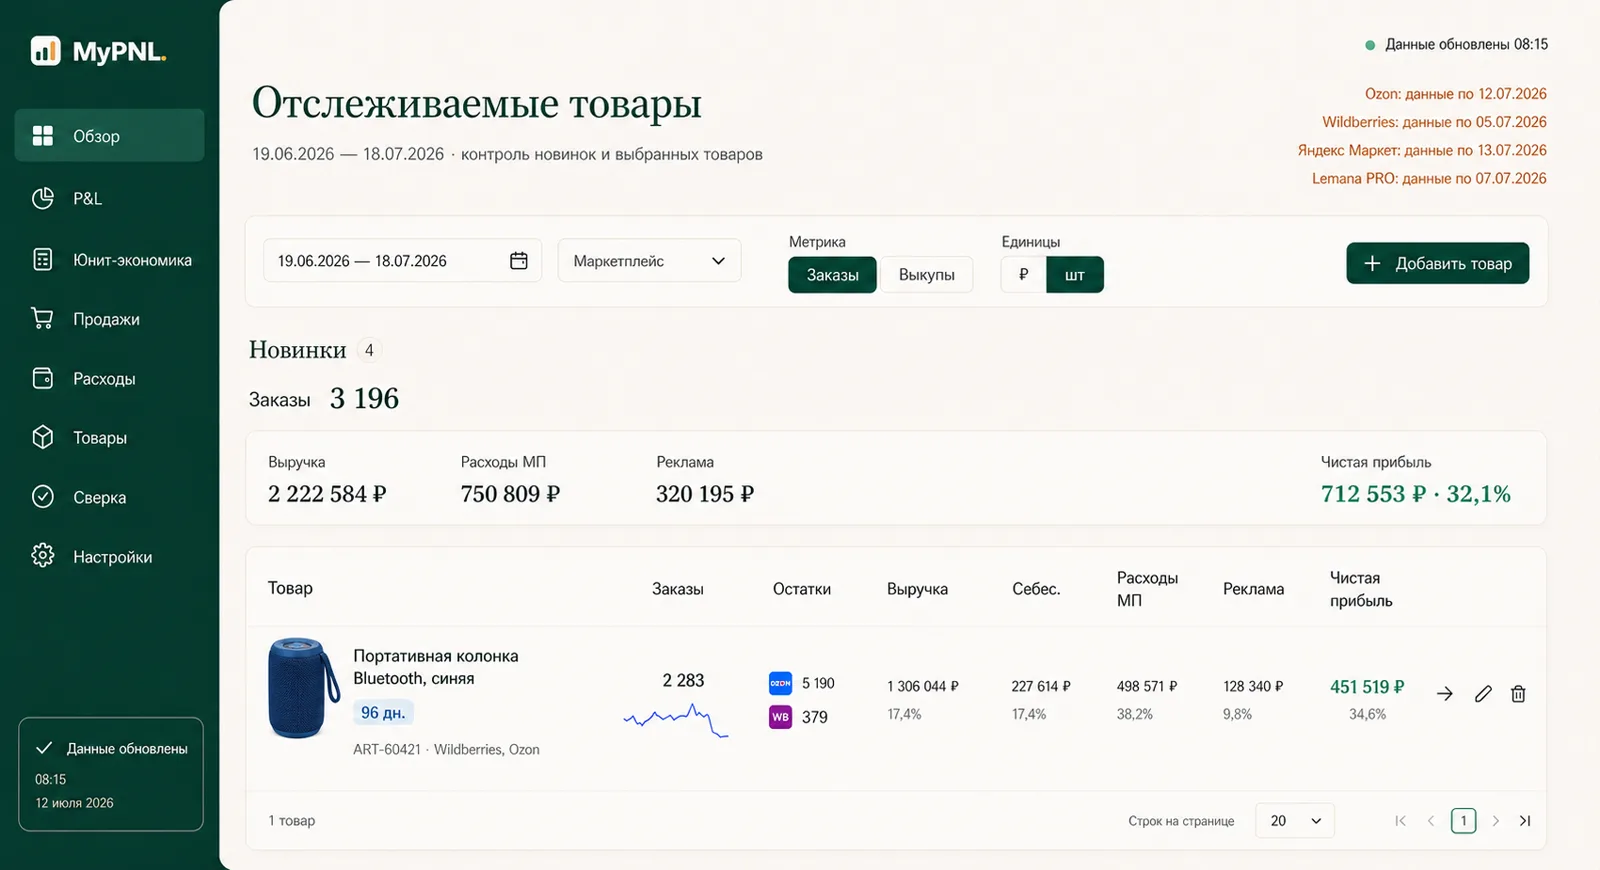Click the Добавить товар button

coord(1437,263)
